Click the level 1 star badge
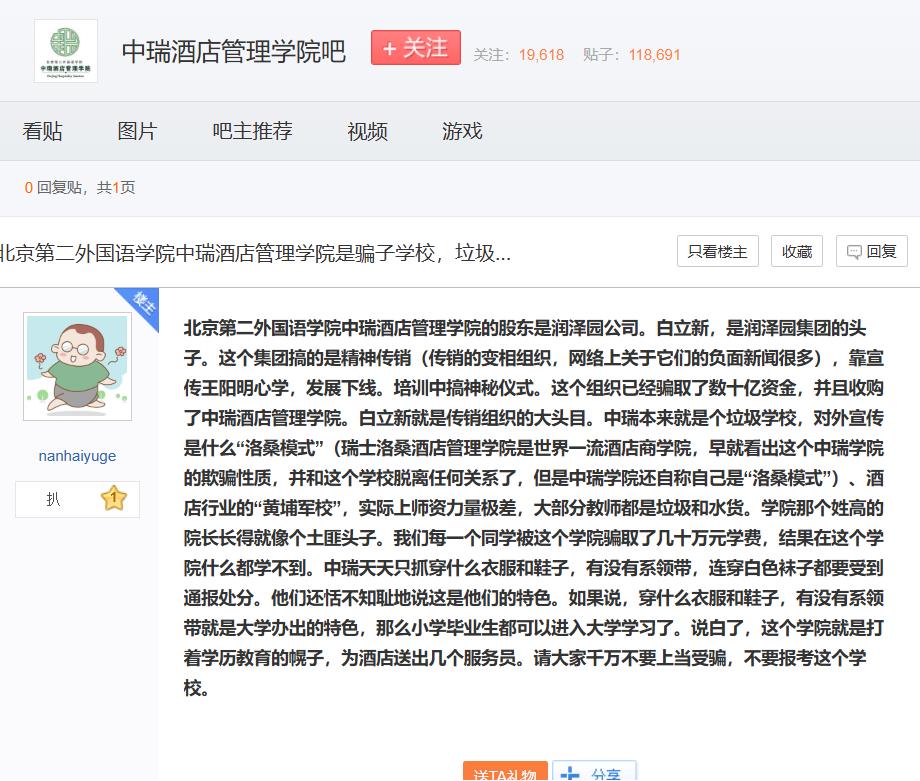 pos(113,499)
